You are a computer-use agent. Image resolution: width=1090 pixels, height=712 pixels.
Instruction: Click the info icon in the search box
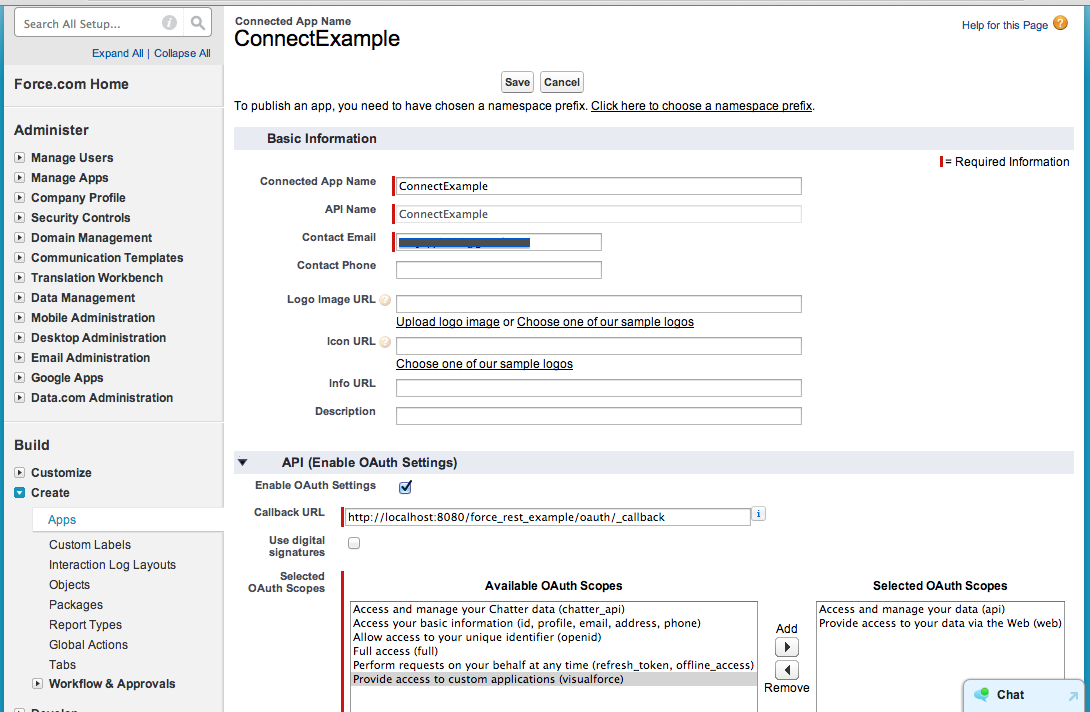click(169, 23)
